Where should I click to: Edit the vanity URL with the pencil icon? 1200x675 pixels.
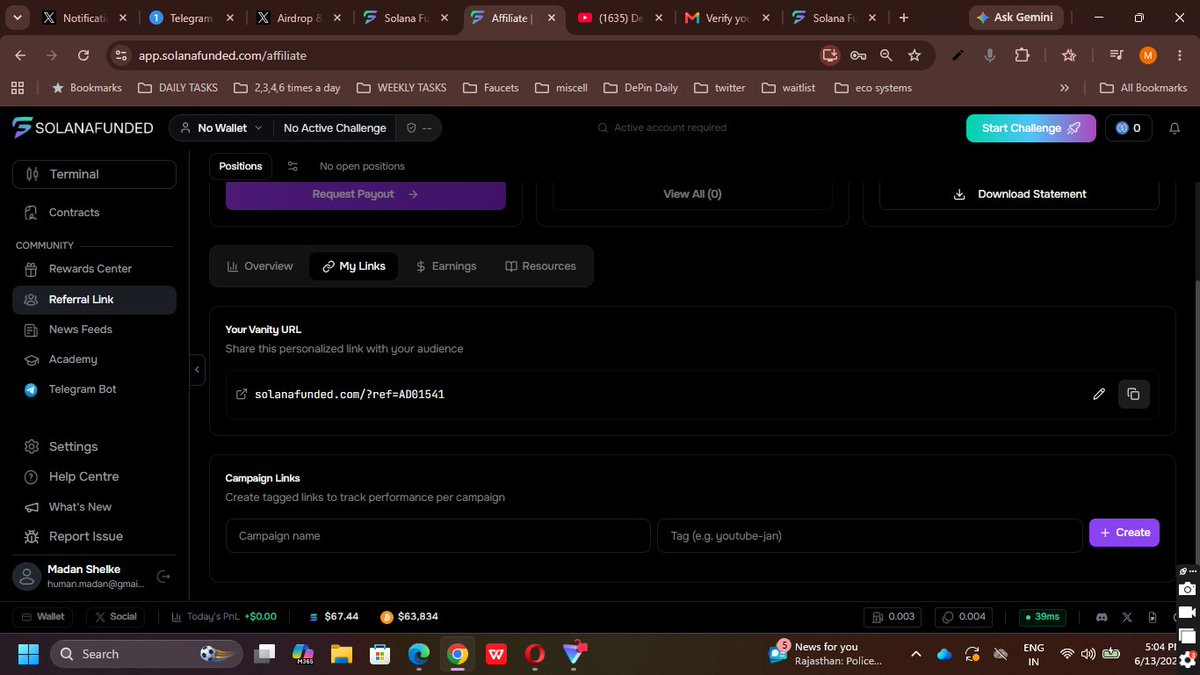tap(1099, 394)
